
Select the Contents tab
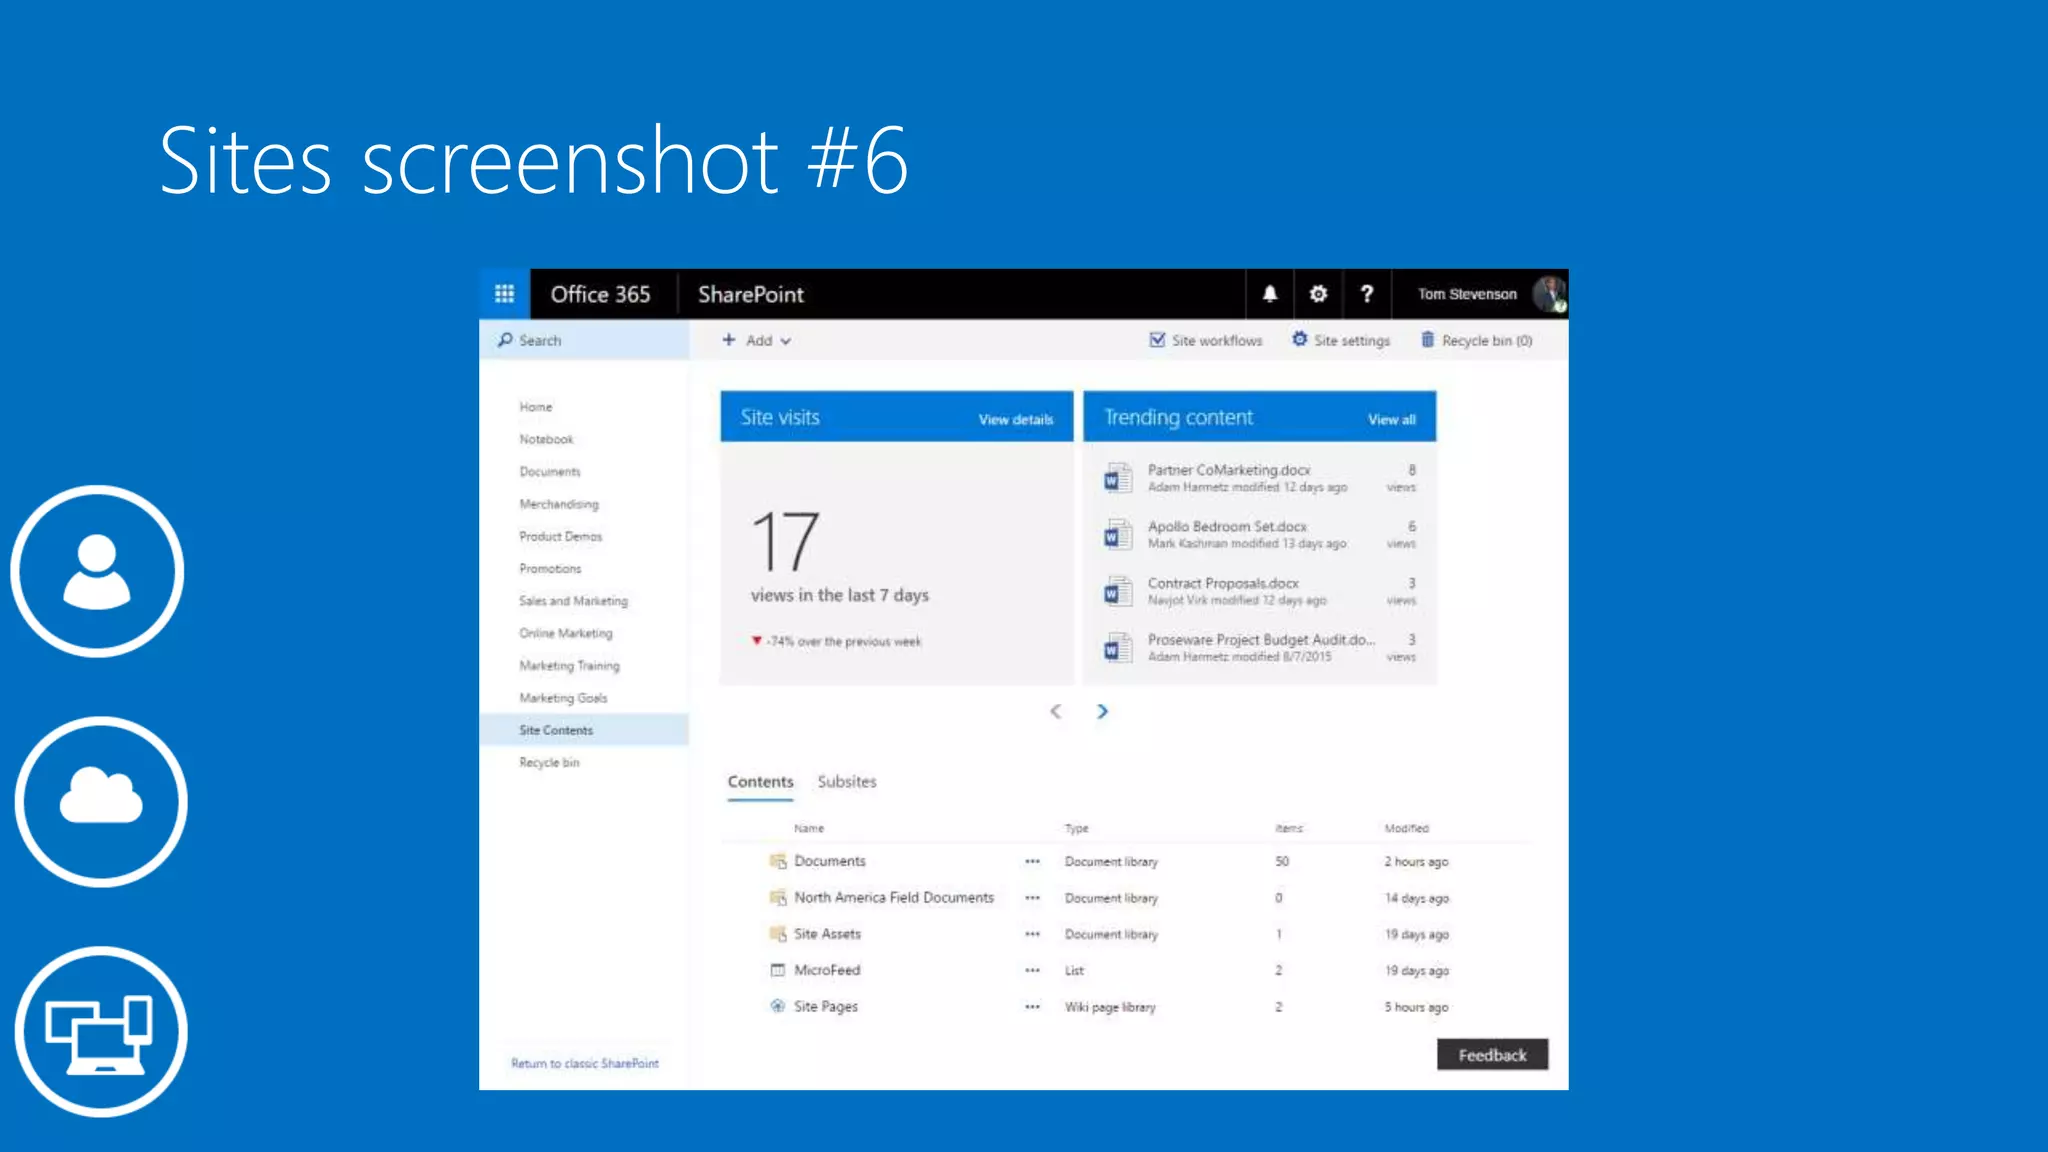(760, 782)
